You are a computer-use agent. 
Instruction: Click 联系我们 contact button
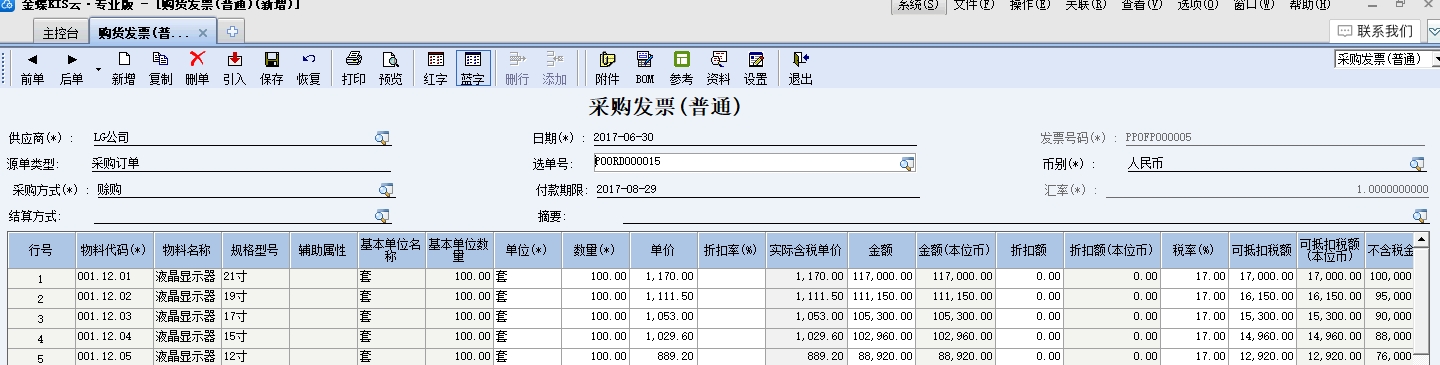point(1376,31)
